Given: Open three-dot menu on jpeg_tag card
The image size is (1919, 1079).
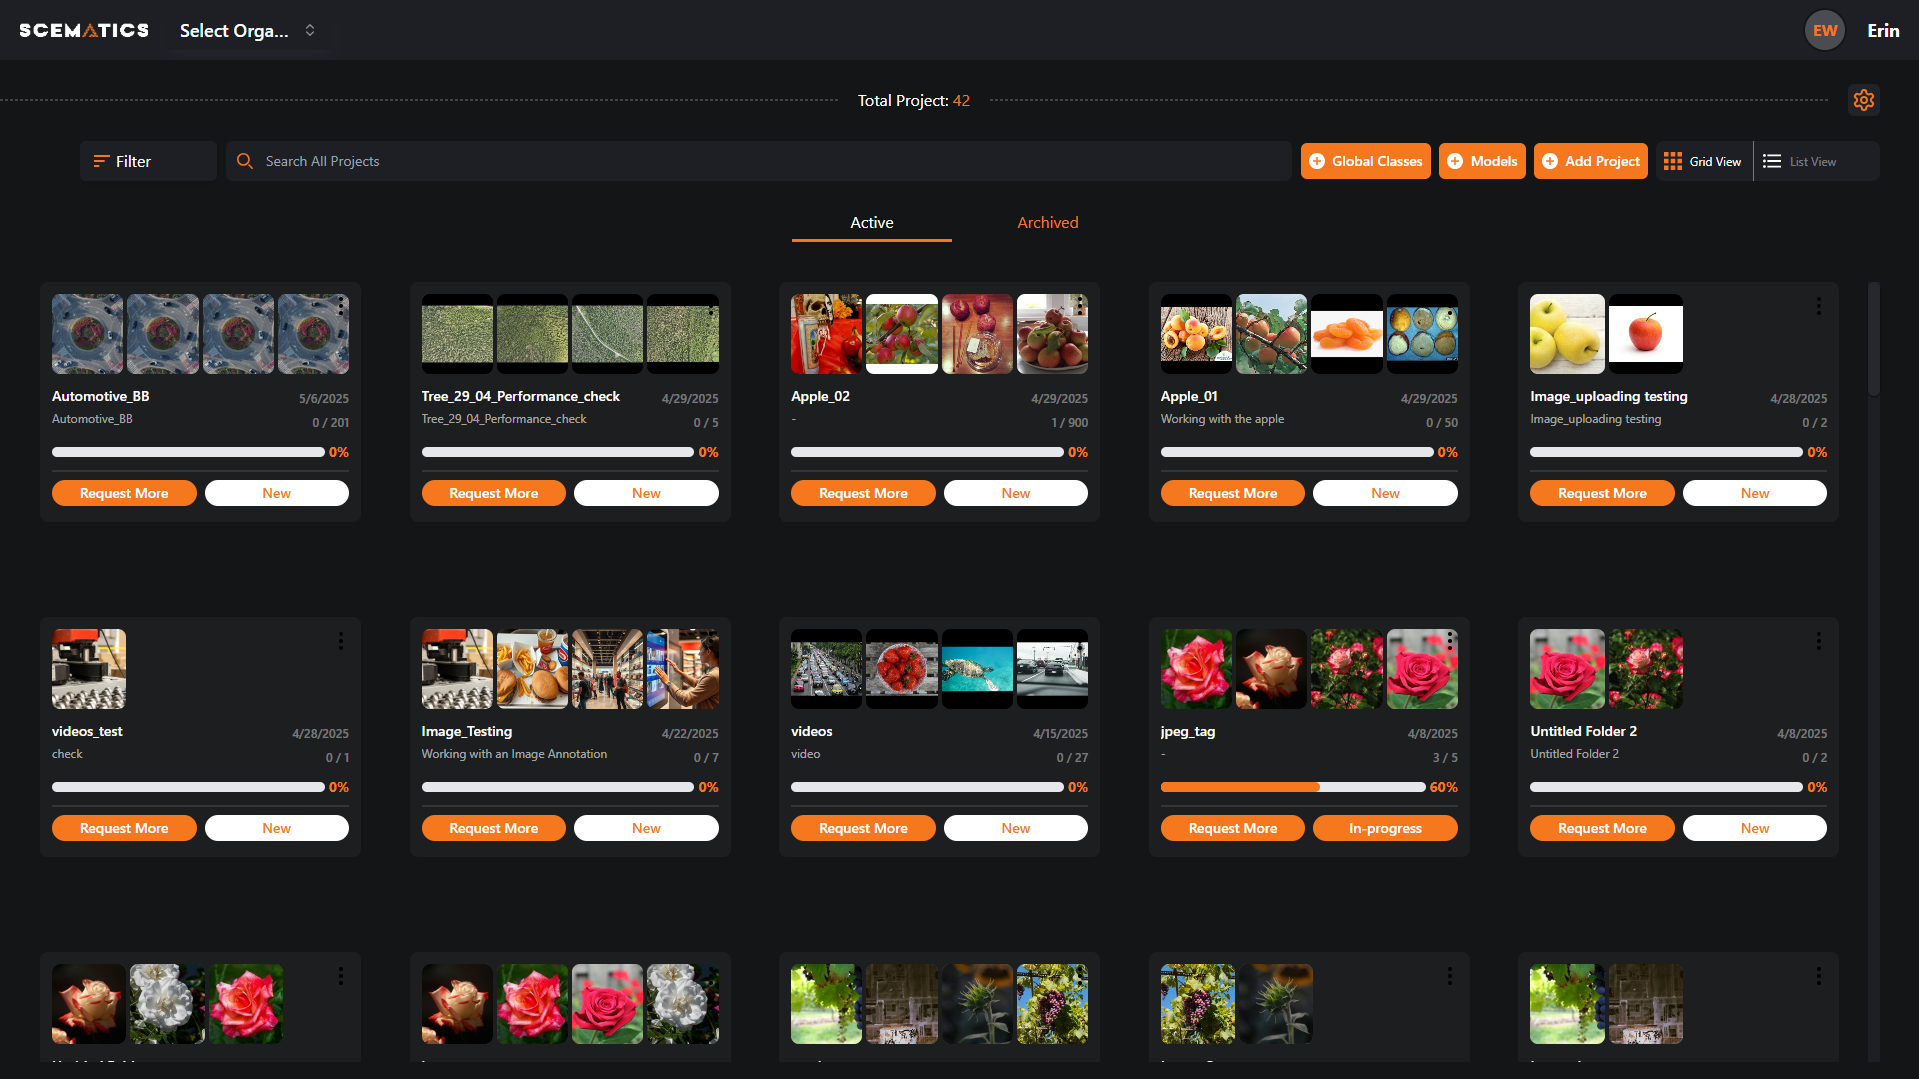Looking at the screenshot, I should pyautogui.click(x=1450, y=641).
